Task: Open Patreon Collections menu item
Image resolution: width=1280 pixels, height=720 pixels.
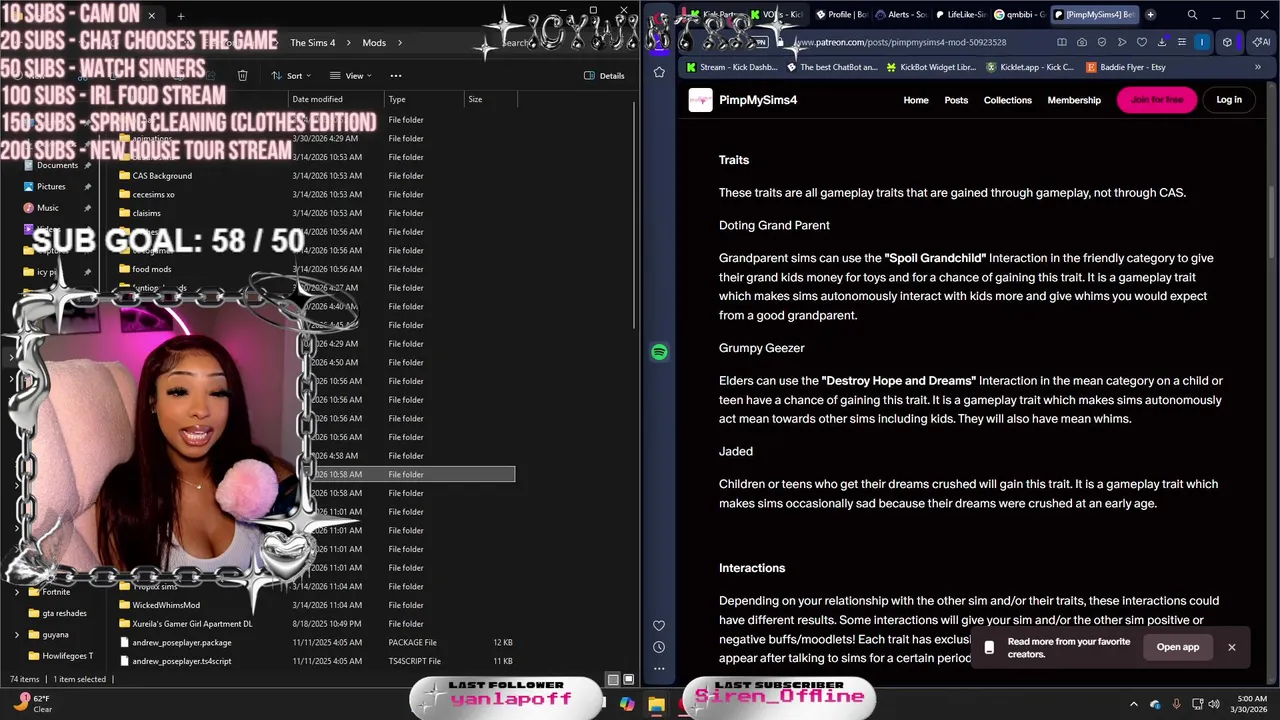Action: pyautogui.click(x=1007, y=100)
